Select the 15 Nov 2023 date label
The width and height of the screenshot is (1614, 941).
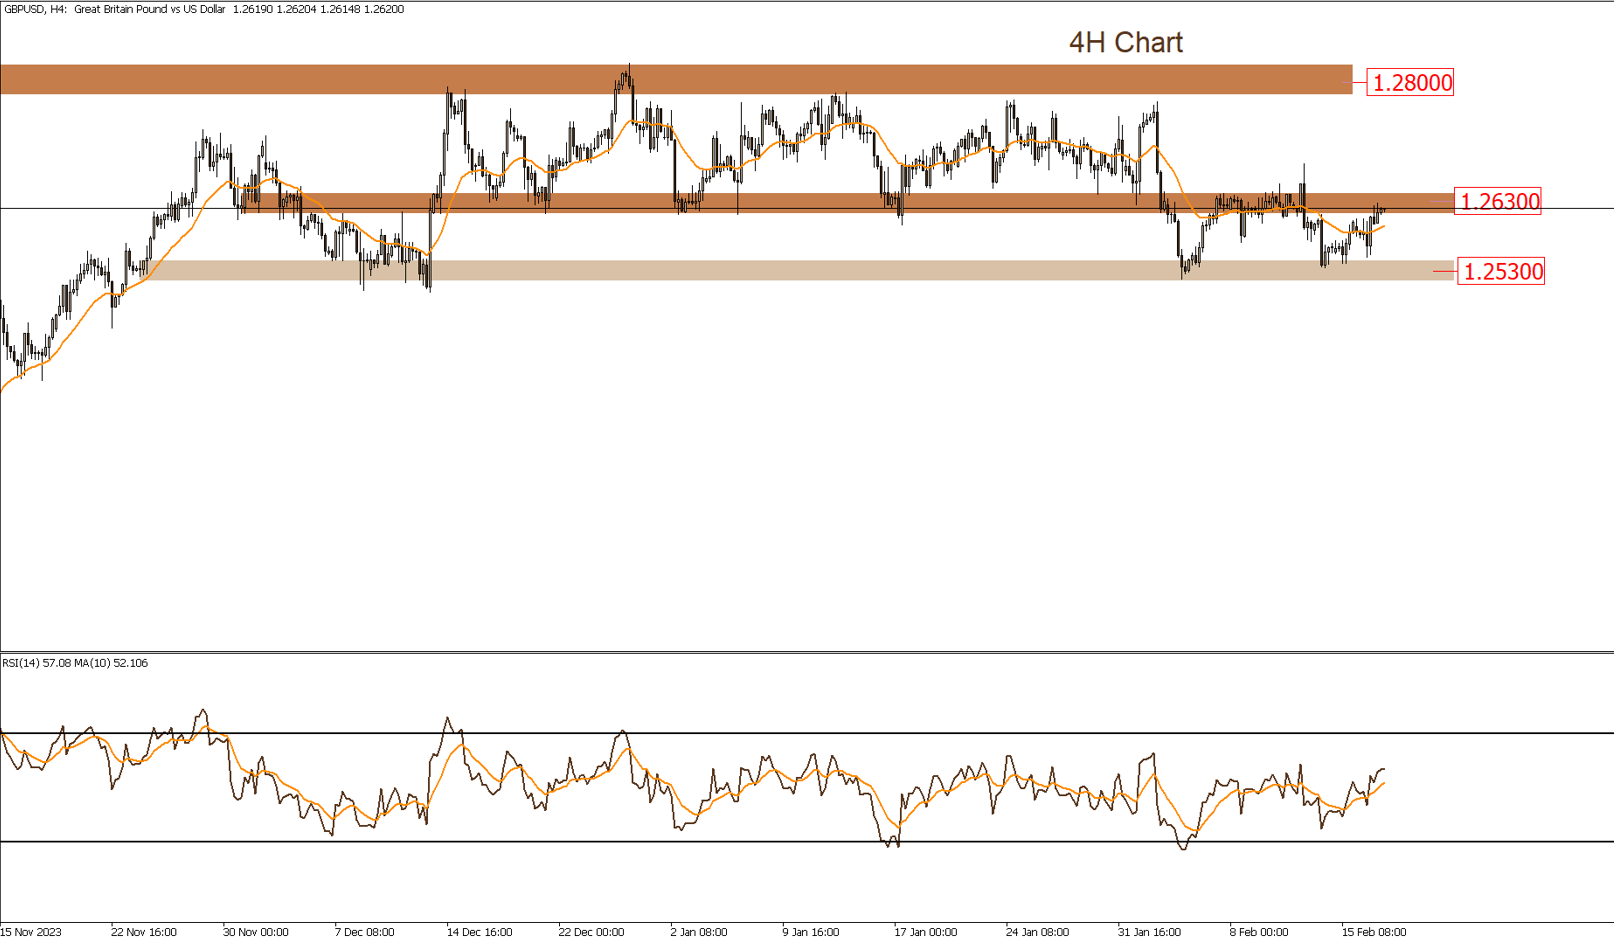(x=30, y=931)
